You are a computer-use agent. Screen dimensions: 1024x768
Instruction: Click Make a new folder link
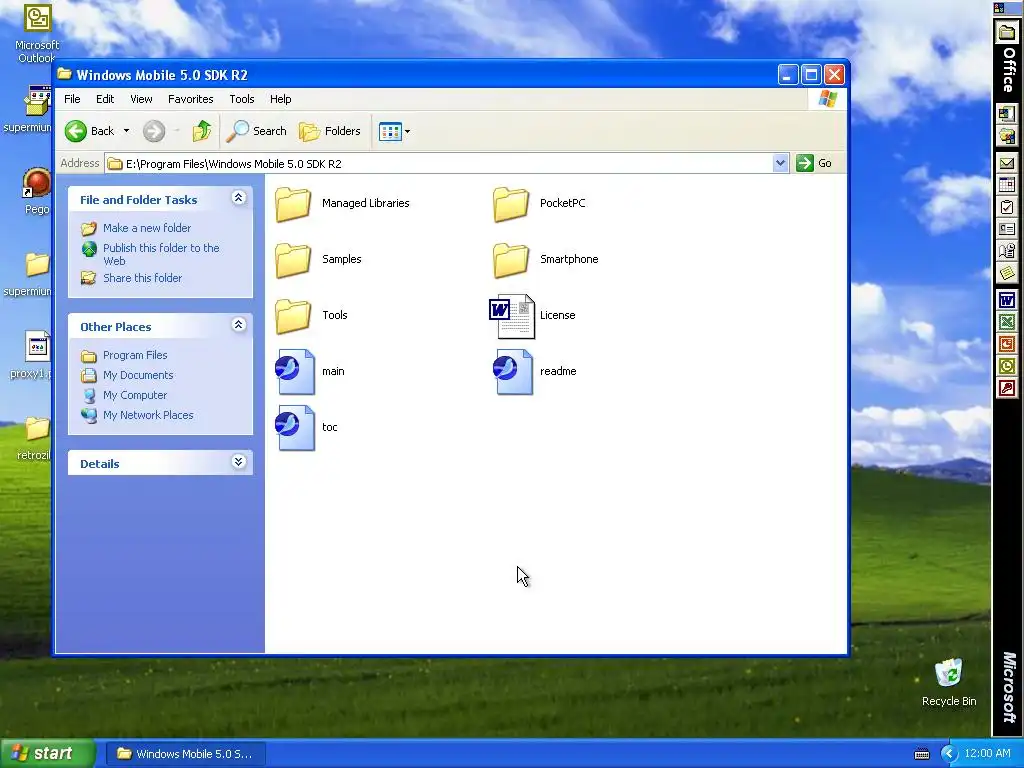coord(147,228)
